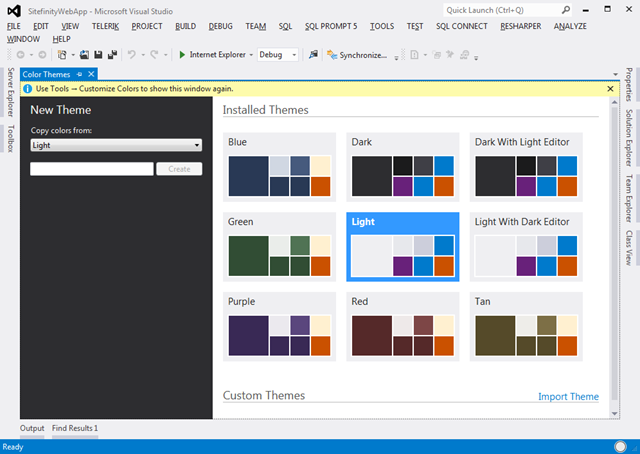640x454 pixels.
Task: Click the Open File folder icon
Action: tap(84, 55)
